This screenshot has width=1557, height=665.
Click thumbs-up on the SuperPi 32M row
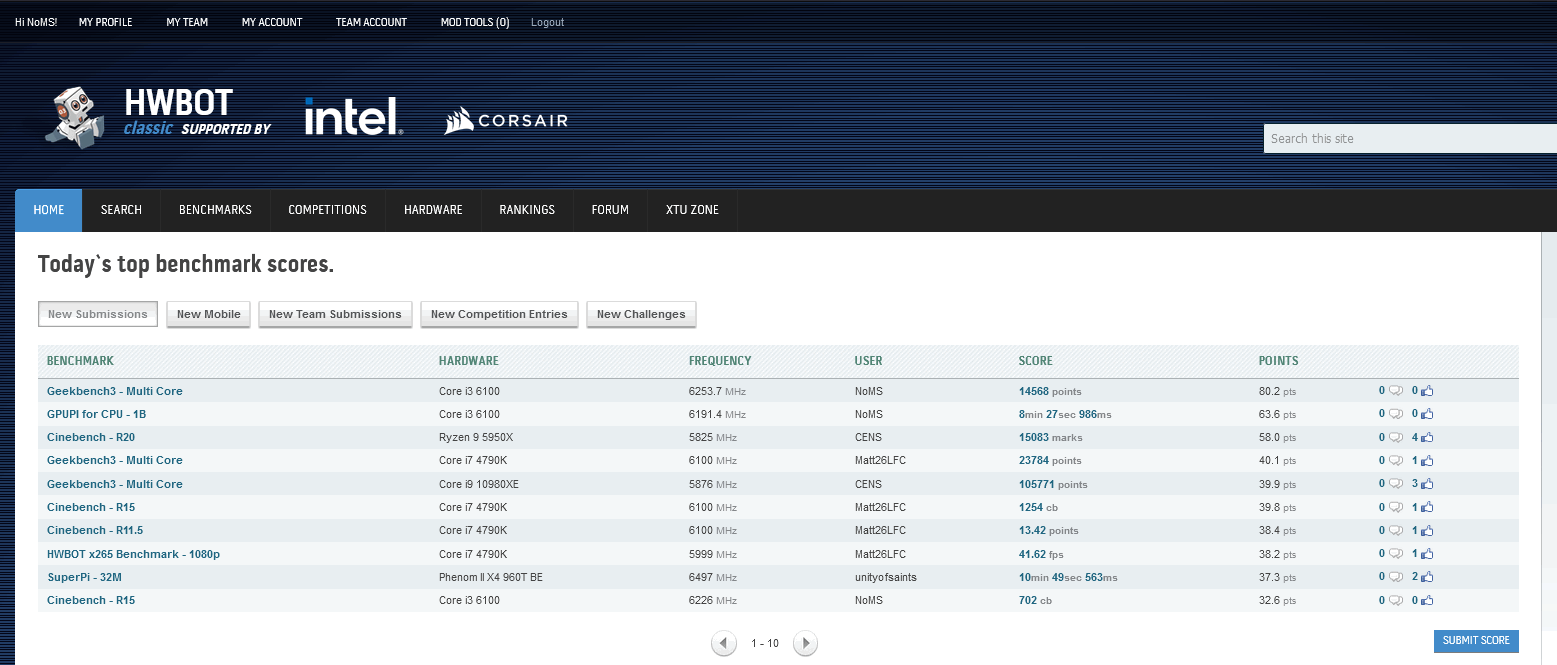(x=1426, y=577)
